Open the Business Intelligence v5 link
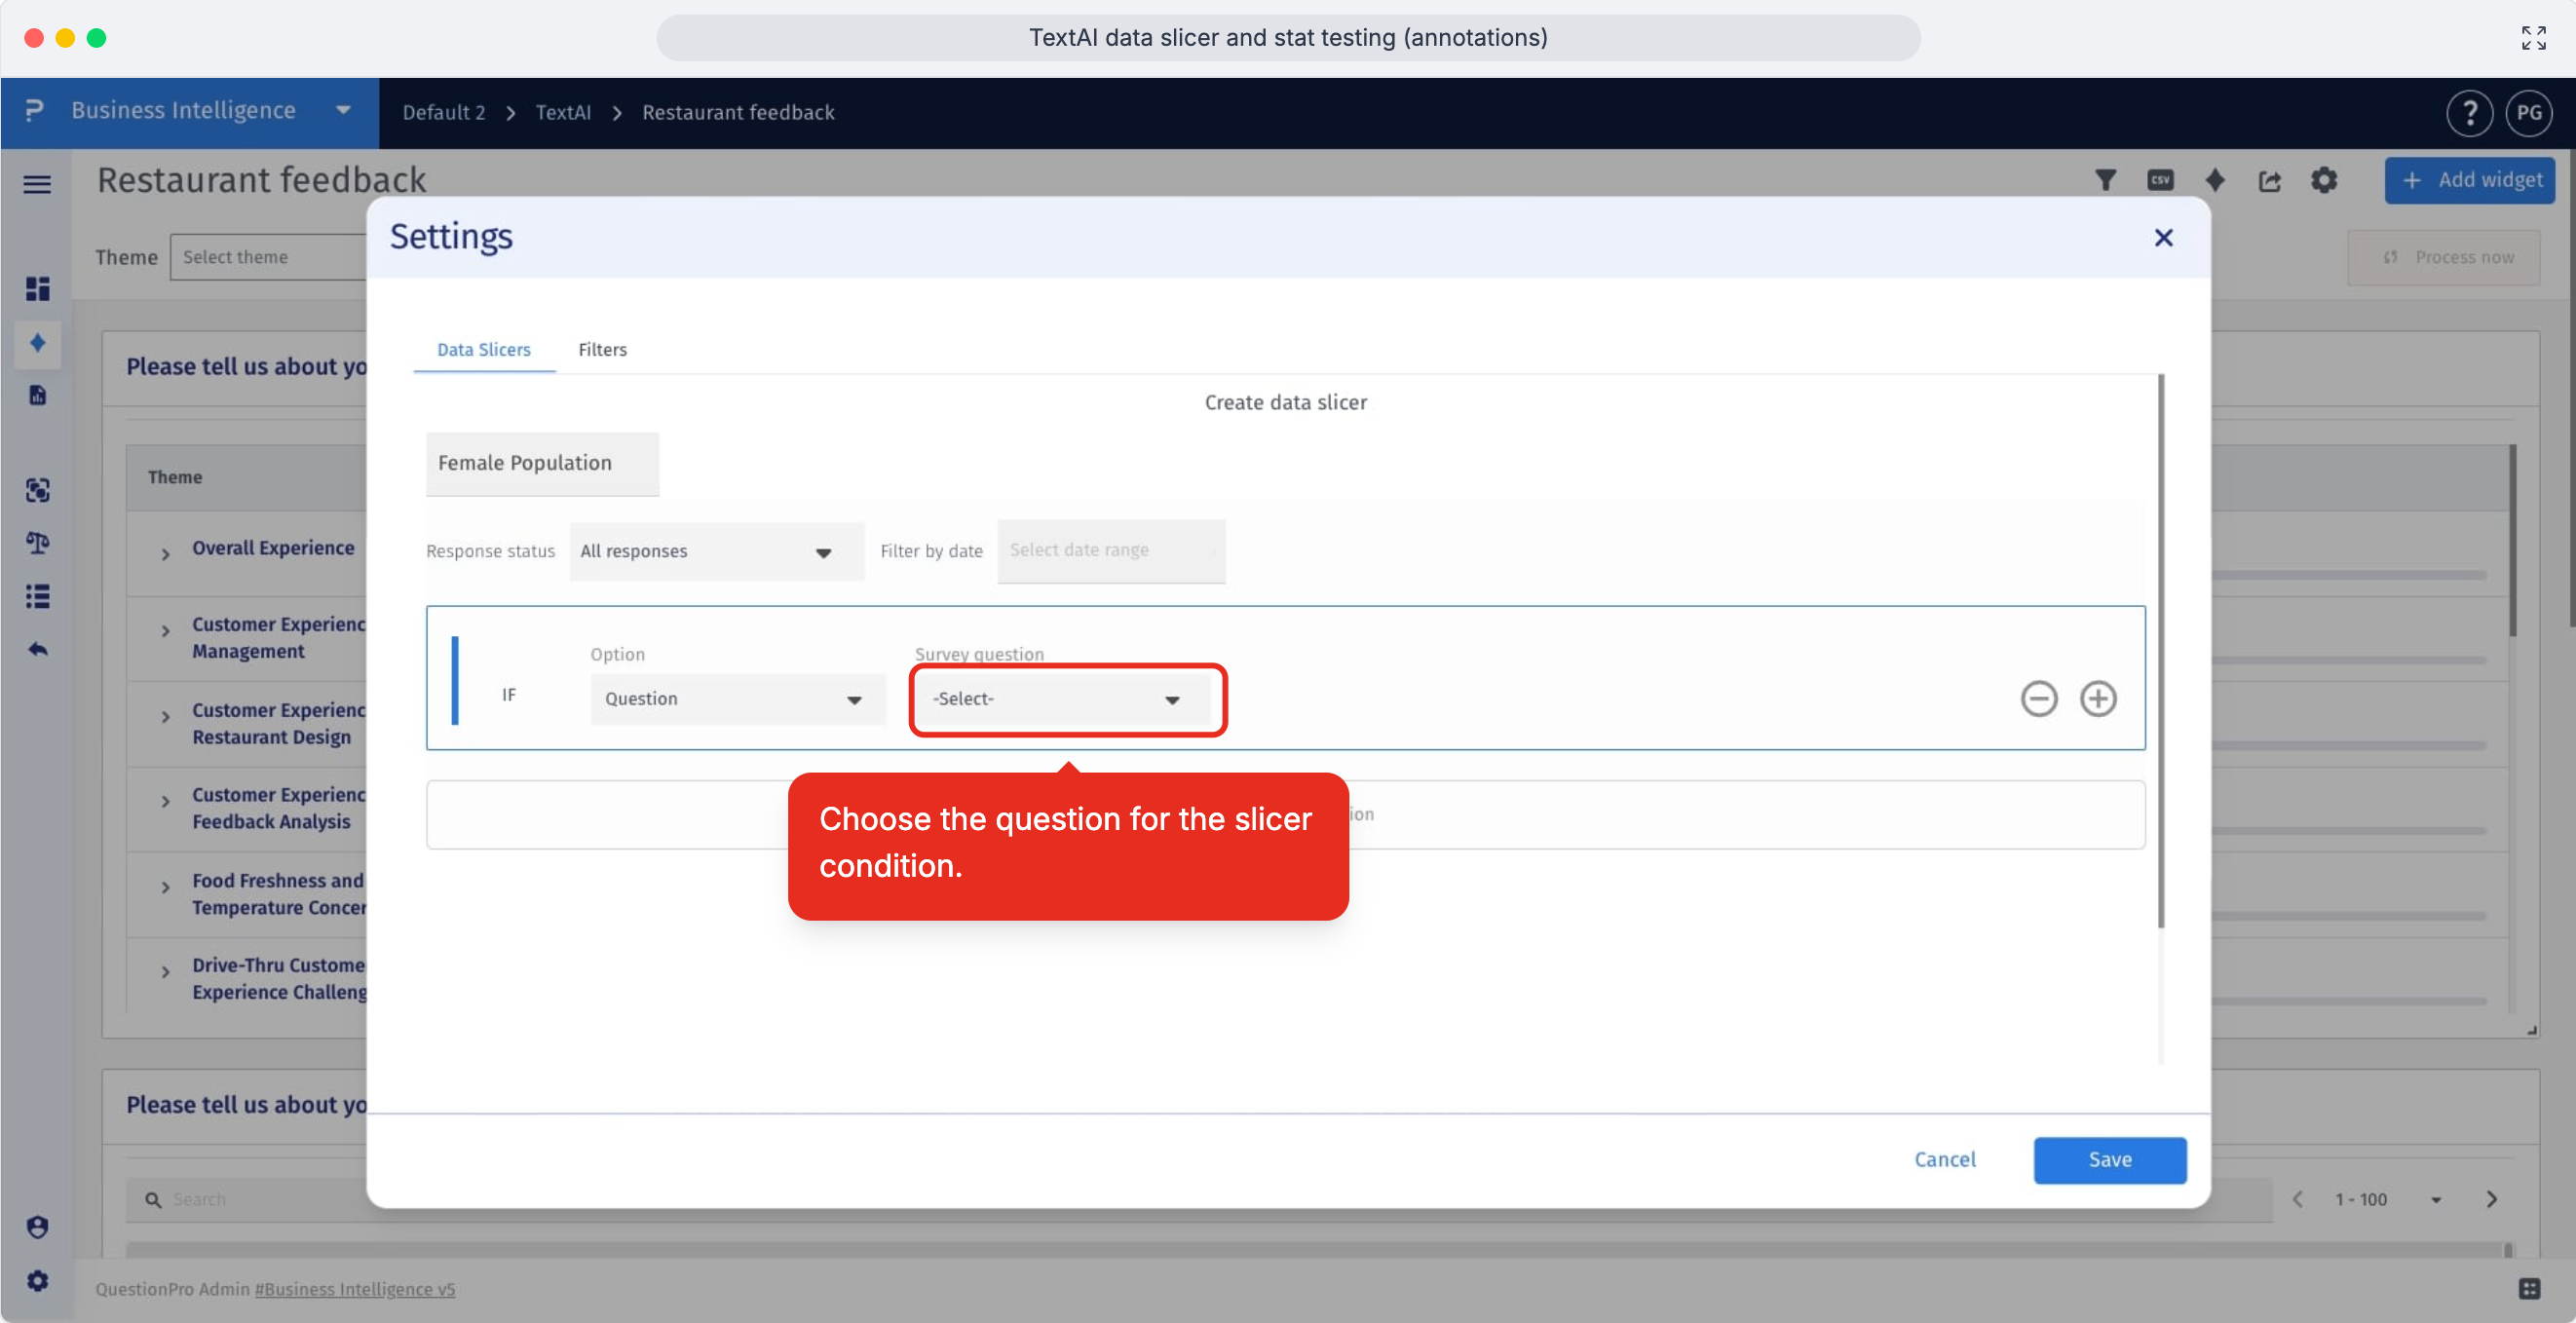2576x1323 pixels. pyautogui.click(x=355, y=1289)
